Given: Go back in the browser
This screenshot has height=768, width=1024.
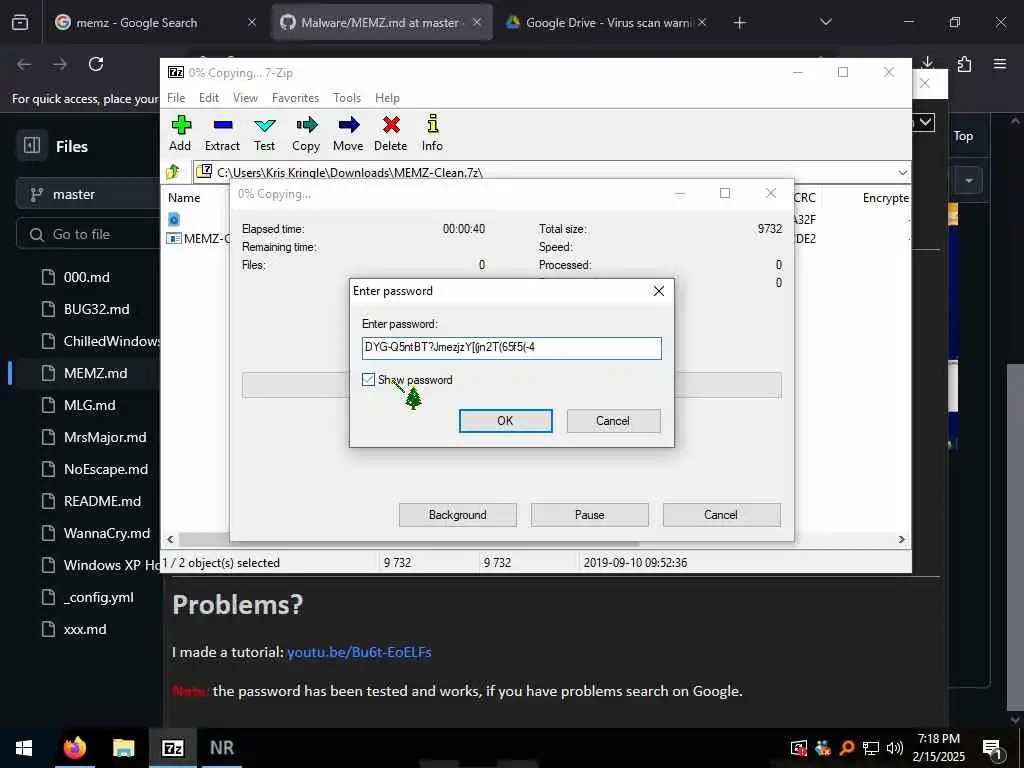Looking at the screenshot, I should click(24, 64).
